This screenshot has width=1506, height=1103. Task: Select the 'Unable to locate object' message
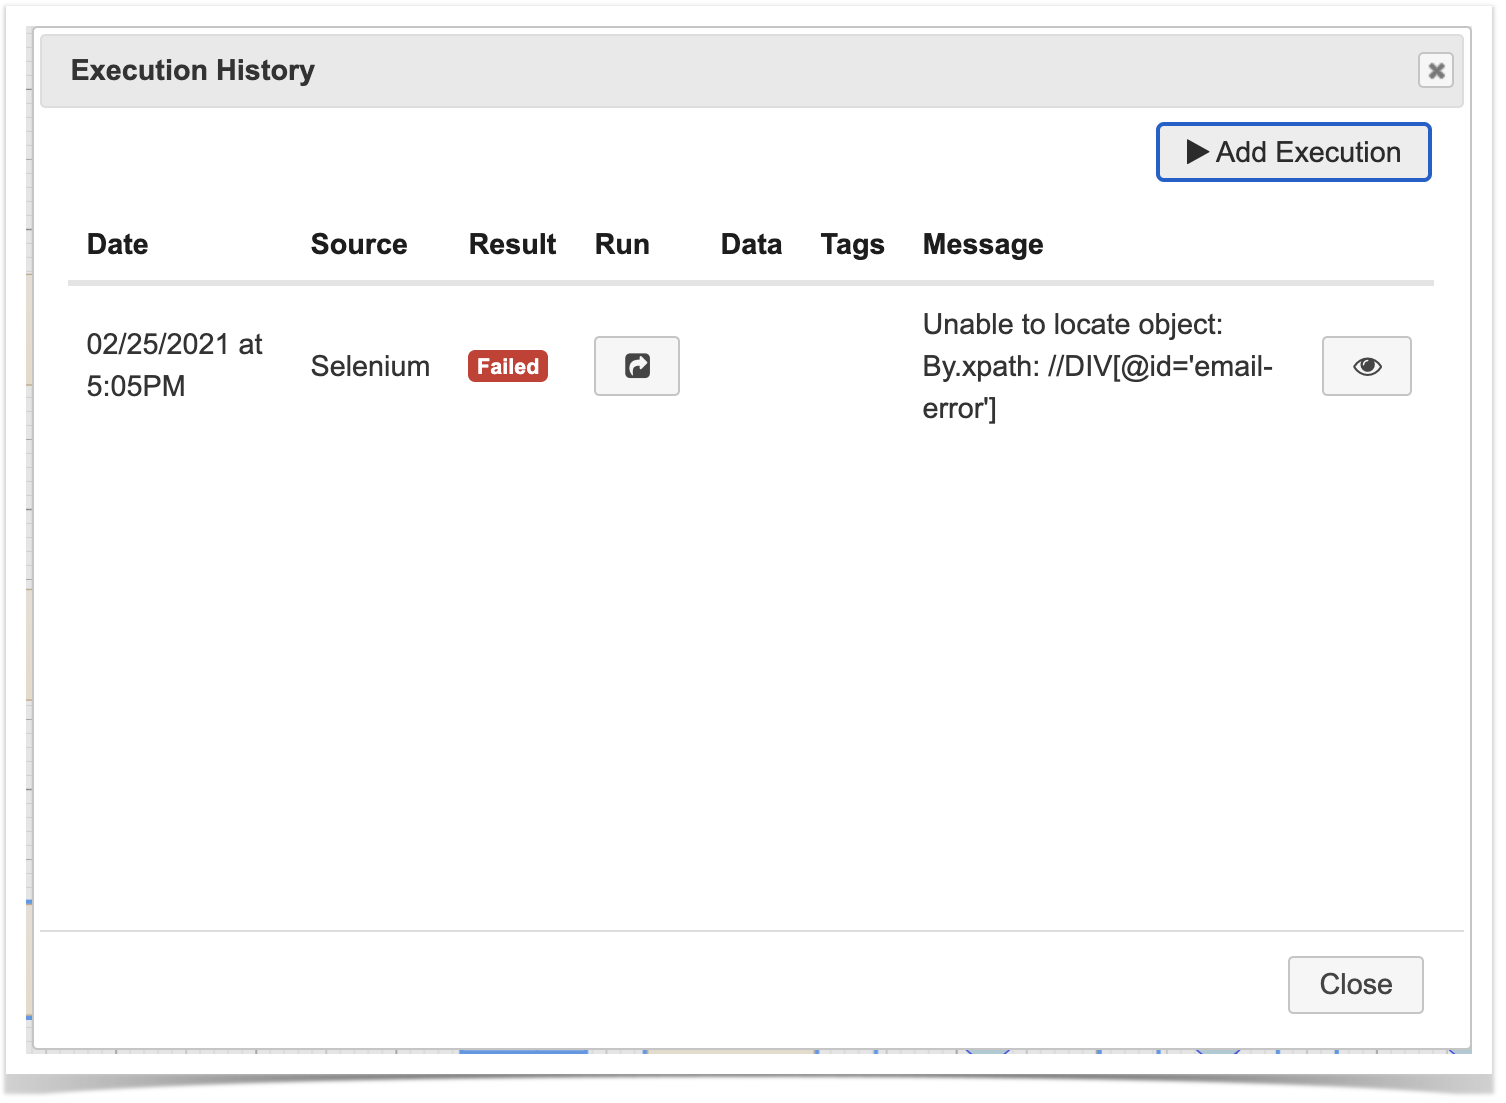click(x=1097, y=366)
